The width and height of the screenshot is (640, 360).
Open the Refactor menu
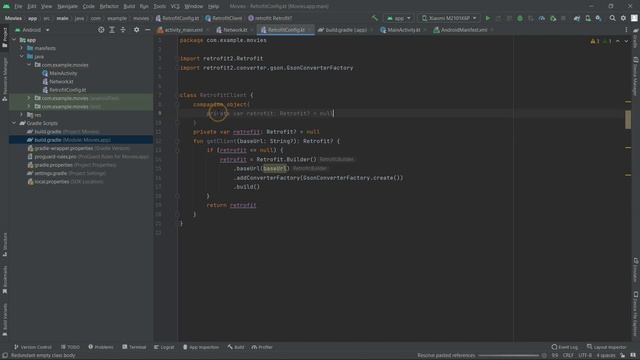click(x=109, y=6)
